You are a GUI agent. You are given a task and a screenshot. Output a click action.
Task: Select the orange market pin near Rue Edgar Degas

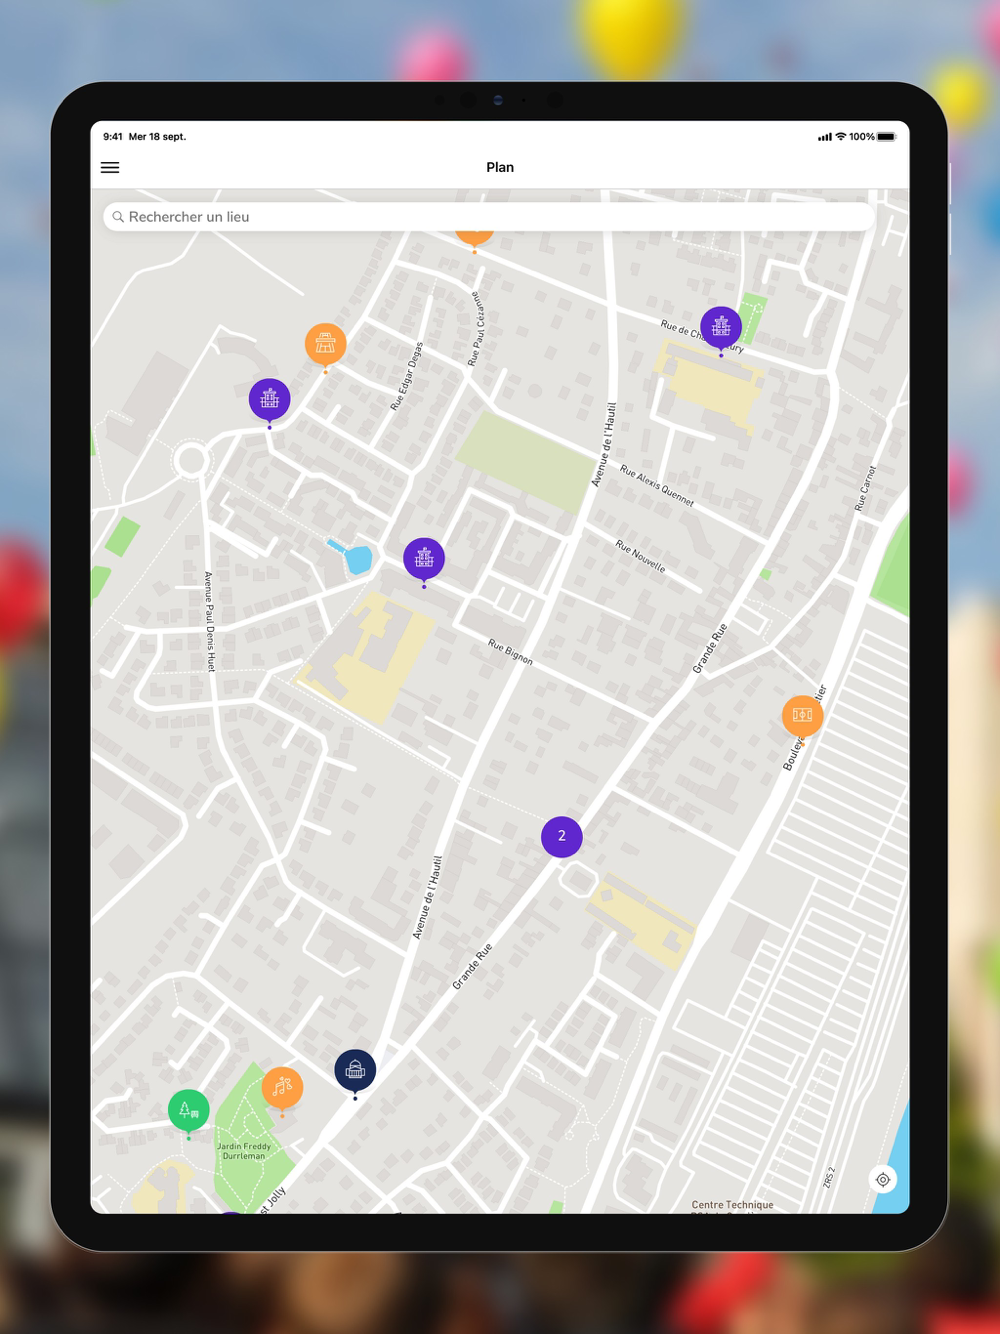325,345
